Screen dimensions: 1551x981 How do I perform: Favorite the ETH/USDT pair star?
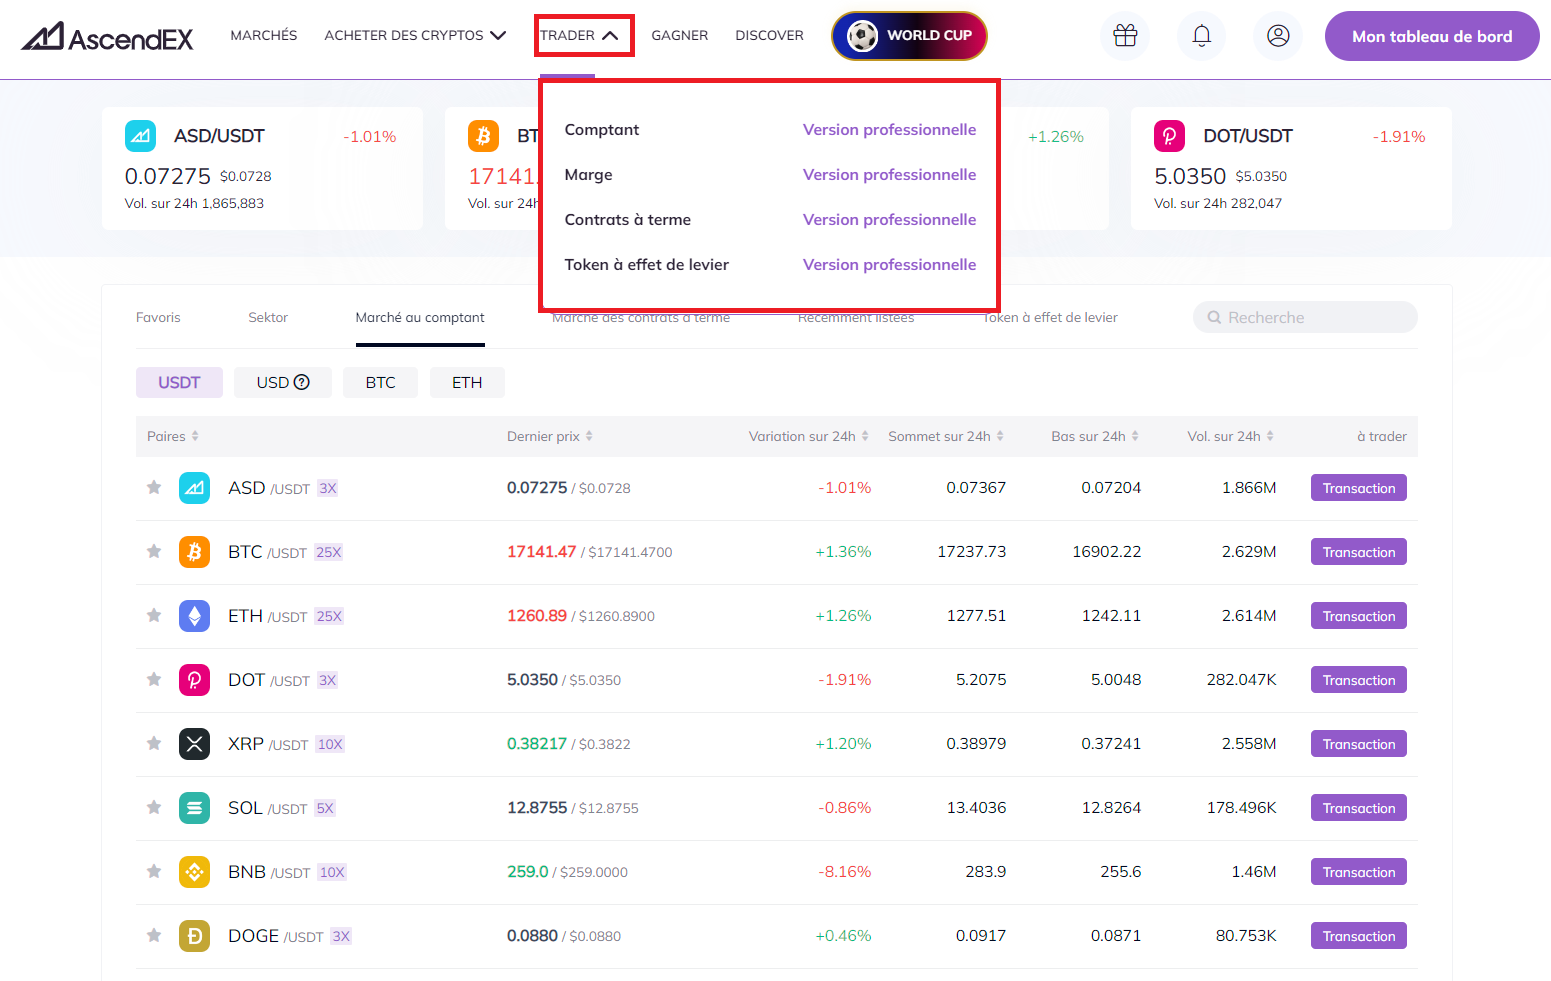[154, 615]
